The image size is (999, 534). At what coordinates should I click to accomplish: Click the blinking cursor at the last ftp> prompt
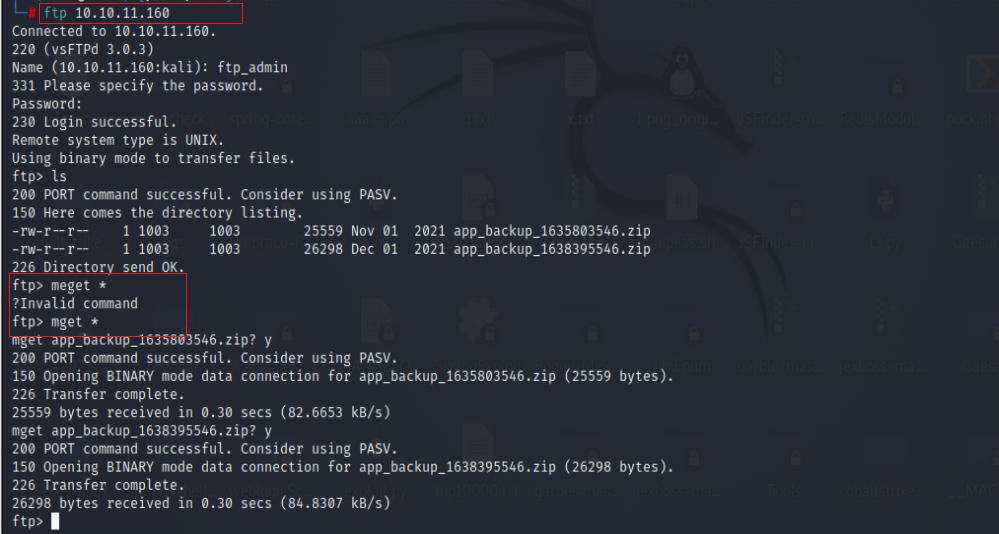click(56, 522)
